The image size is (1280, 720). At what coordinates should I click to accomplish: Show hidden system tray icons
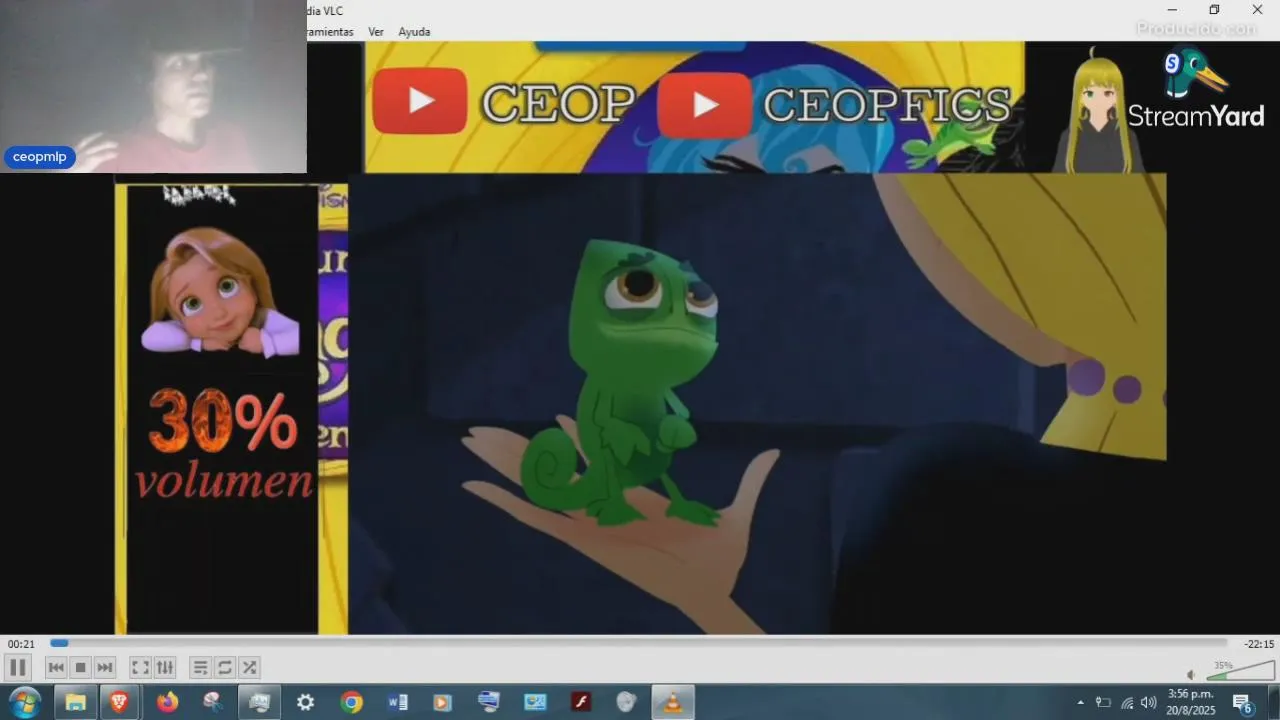tap(1080, 702)
